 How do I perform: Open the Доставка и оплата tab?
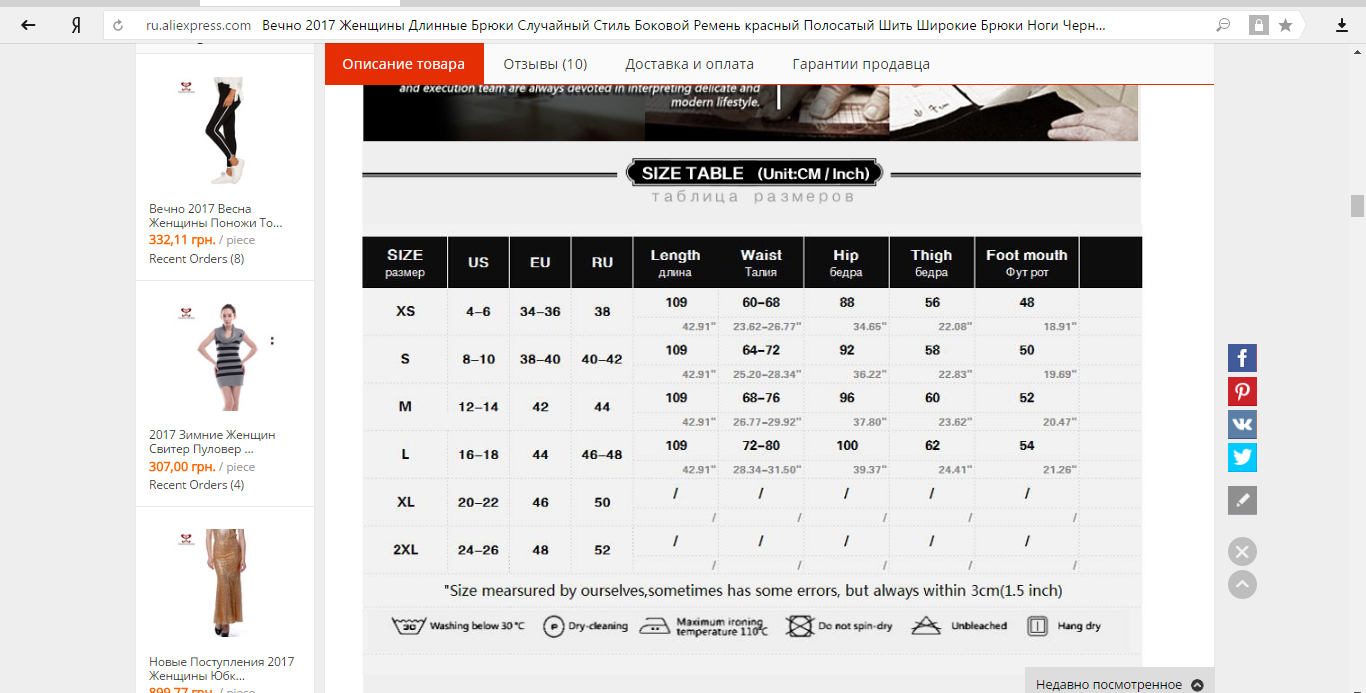click(690, 64)
